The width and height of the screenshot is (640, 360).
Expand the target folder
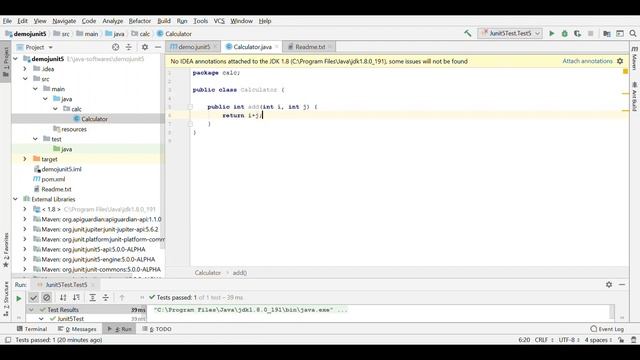pos(25,159)
